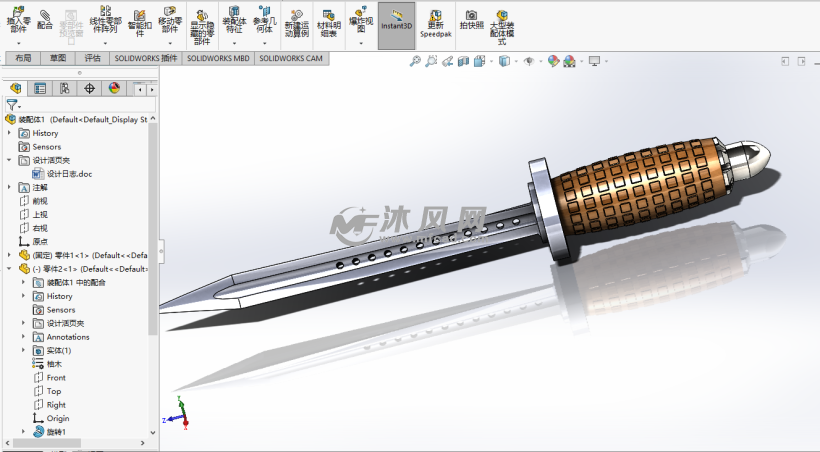The image size is (820, 452).
Task: Click the Edit Appearance color ball icon
Action: coord(553,61)
